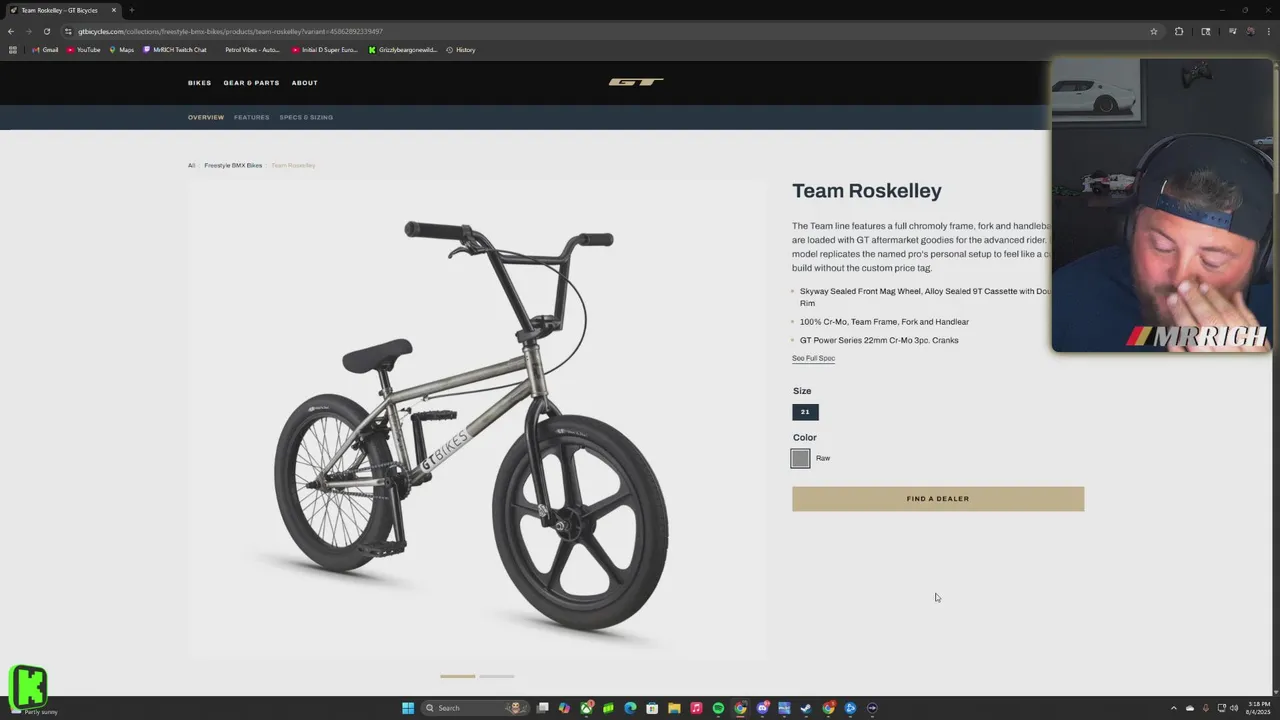The image size is (1280, 720).
Task: Open the apps grid in bookmarks bar
Action: coord(12,50)
